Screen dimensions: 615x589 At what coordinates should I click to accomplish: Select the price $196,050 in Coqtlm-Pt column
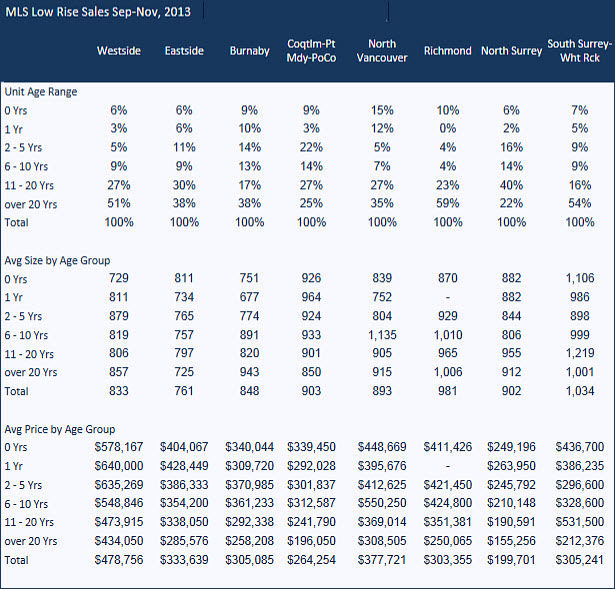coord(311,541)
